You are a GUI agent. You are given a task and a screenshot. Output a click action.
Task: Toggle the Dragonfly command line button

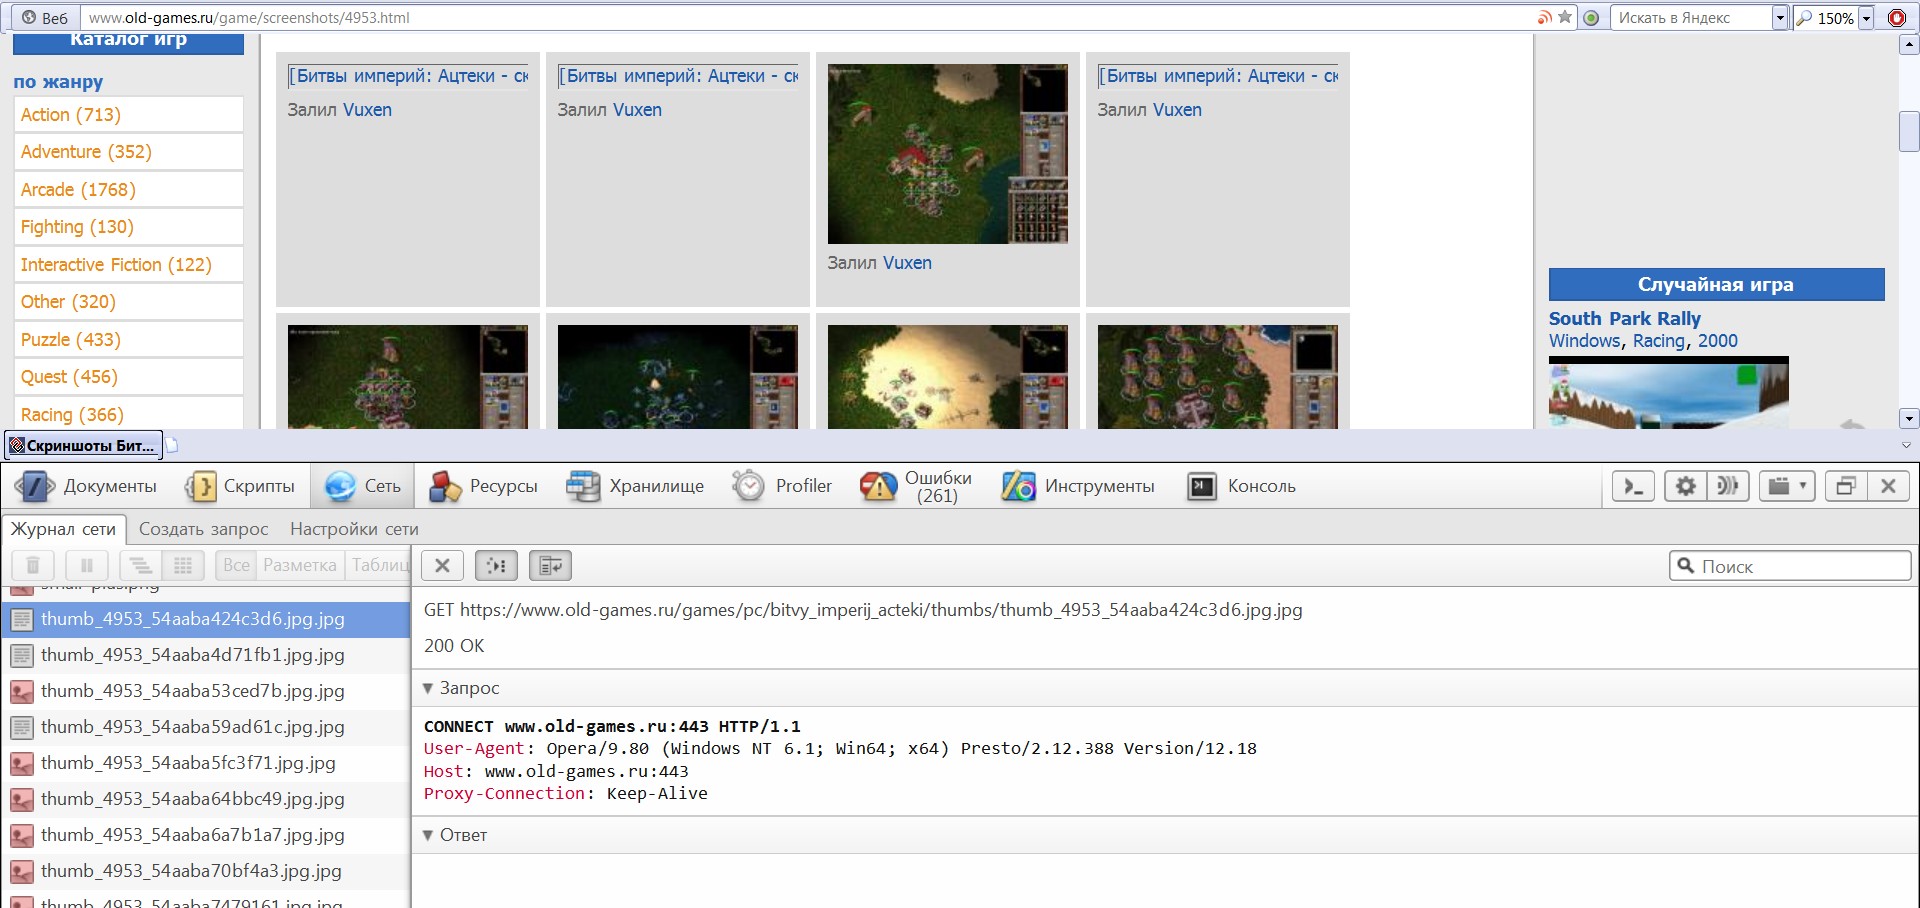click(x=1633, y=486)
